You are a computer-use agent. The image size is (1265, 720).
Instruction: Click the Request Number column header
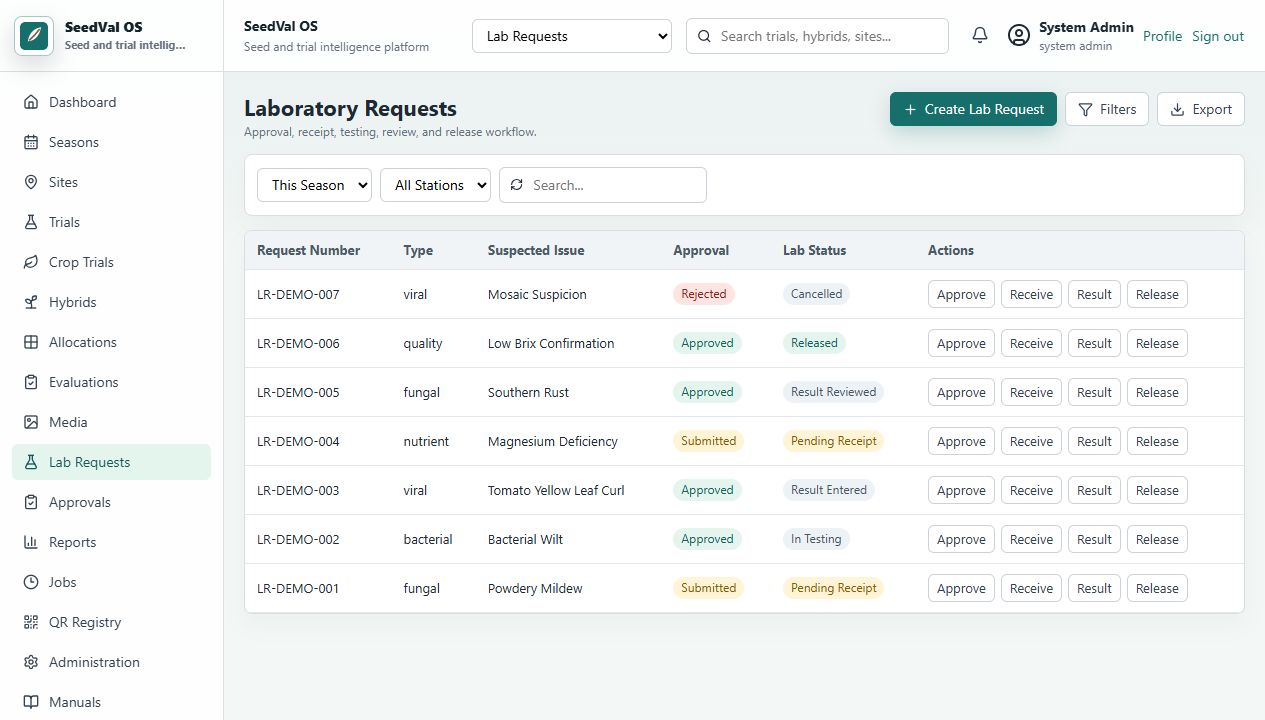308,250
